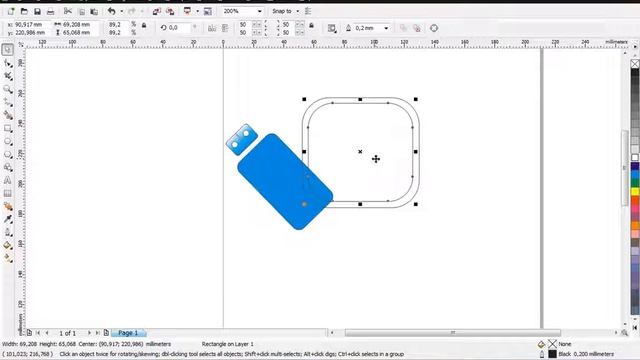
Task: Open the zoom level 200% dropdown
Action: tap(260, 11)
